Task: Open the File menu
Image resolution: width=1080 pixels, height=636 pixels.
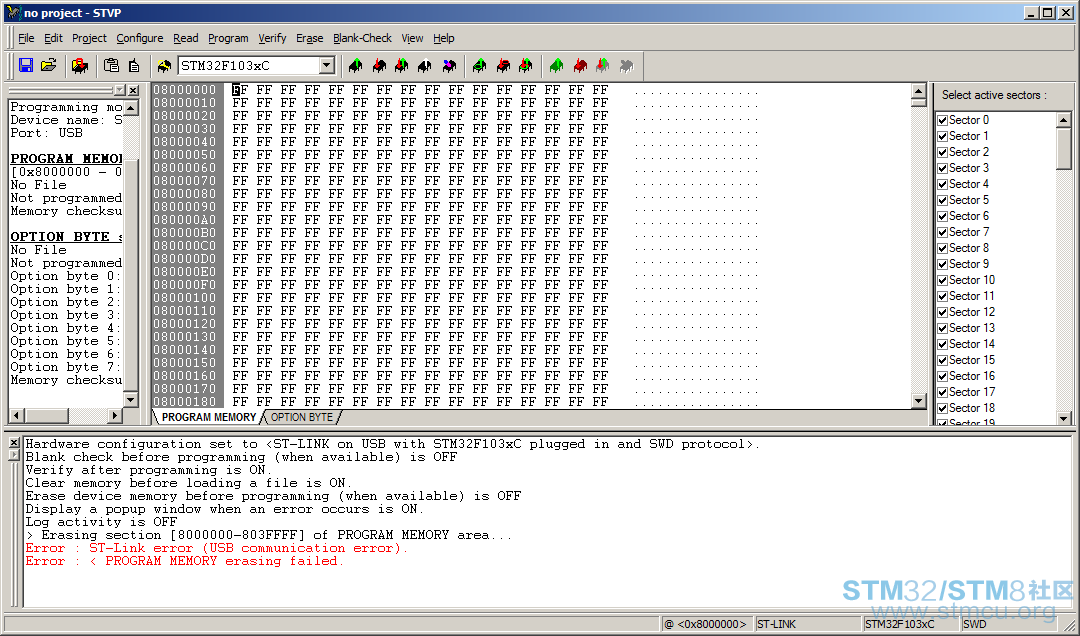Action: (x=26, y=38)
